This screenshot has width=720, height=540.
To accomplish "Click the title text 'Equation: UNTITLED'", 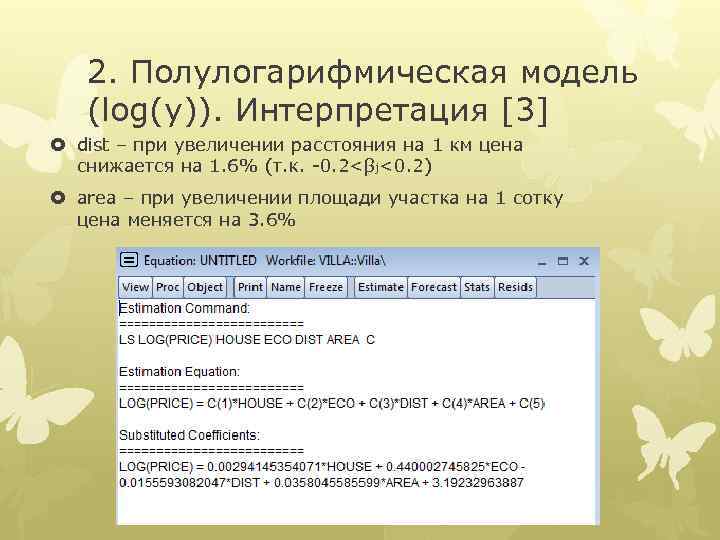I will 200,261.
